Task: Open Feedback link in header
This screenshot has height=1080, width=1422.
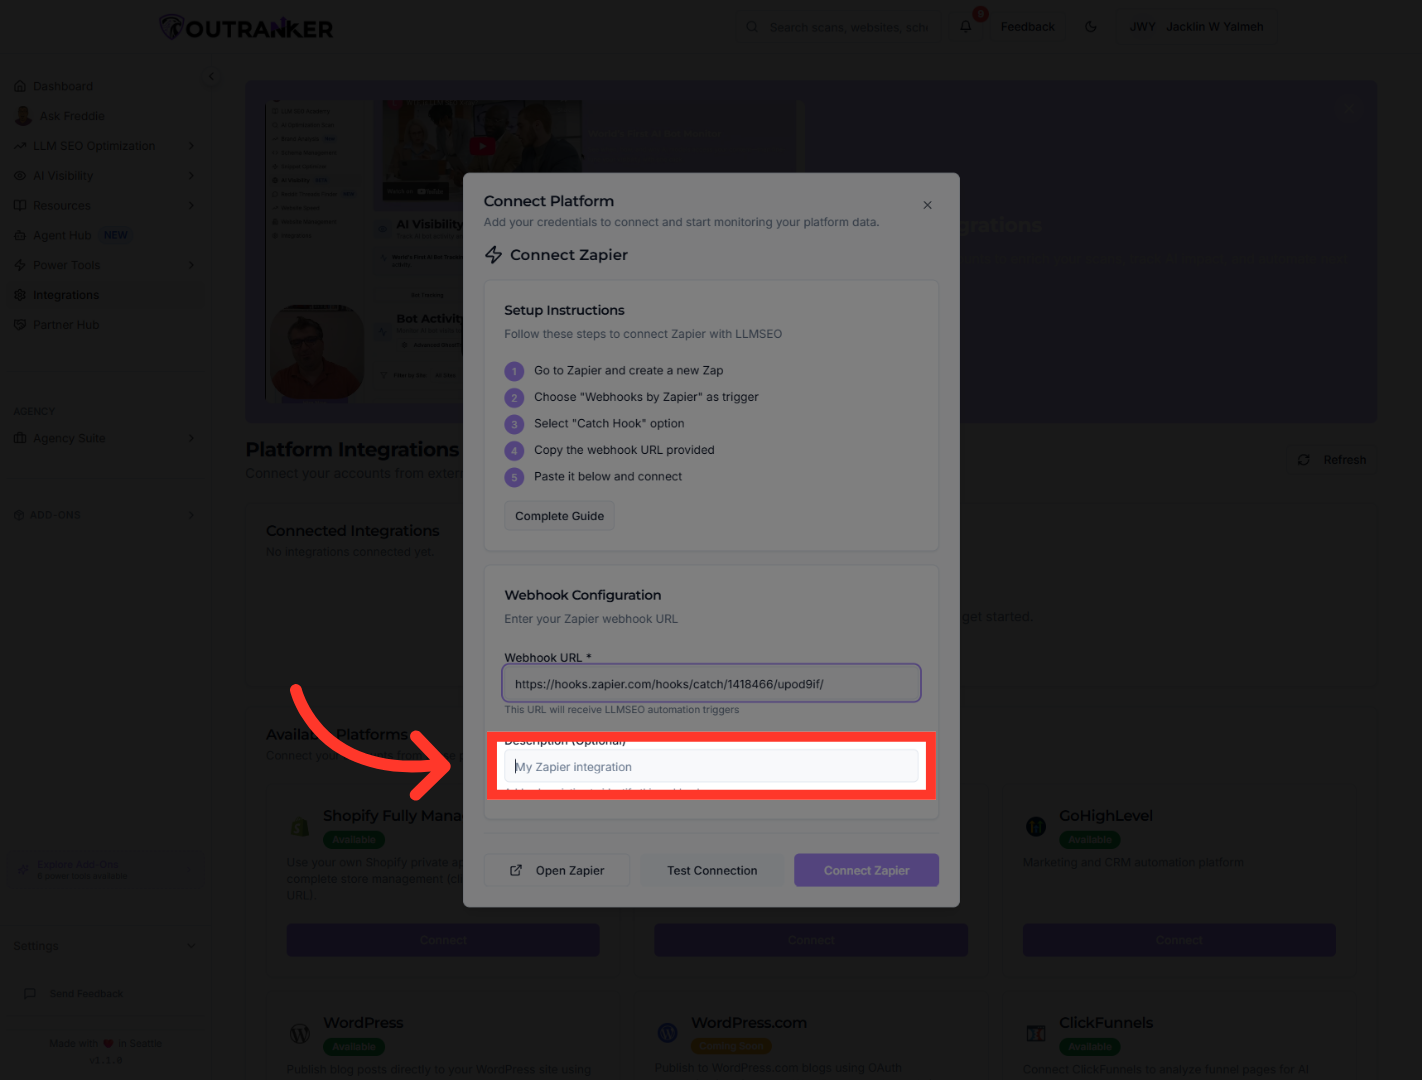Action: click(1027, 27)
